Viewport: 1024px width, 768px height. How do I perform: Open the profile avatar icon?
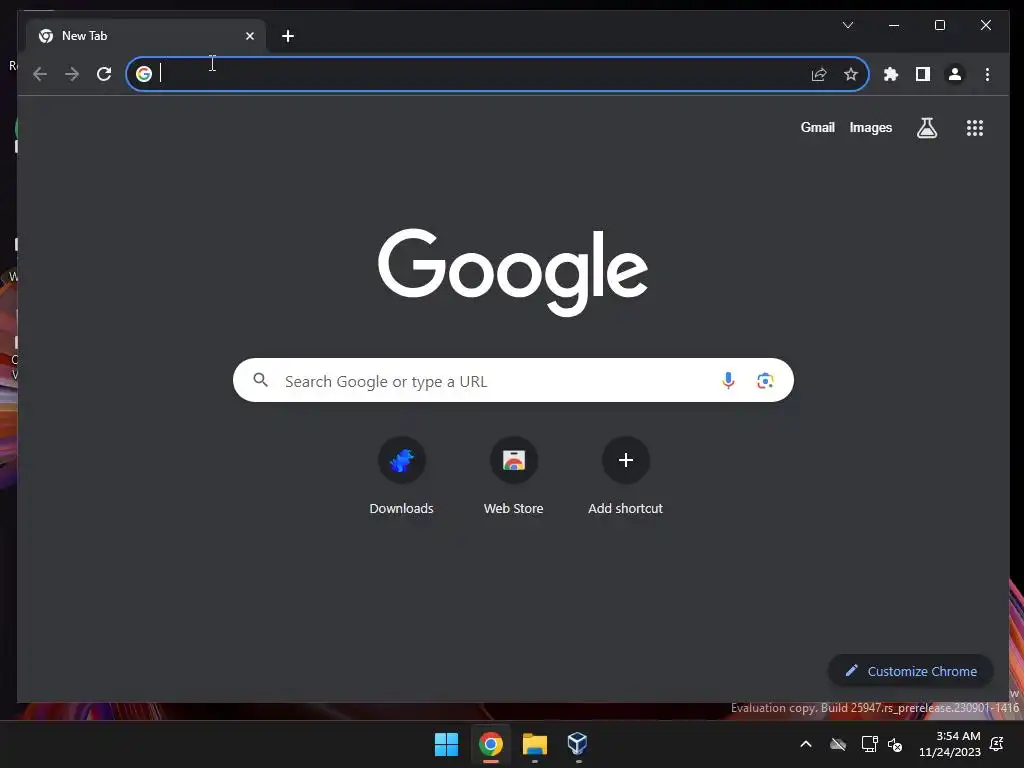(955, 74)
